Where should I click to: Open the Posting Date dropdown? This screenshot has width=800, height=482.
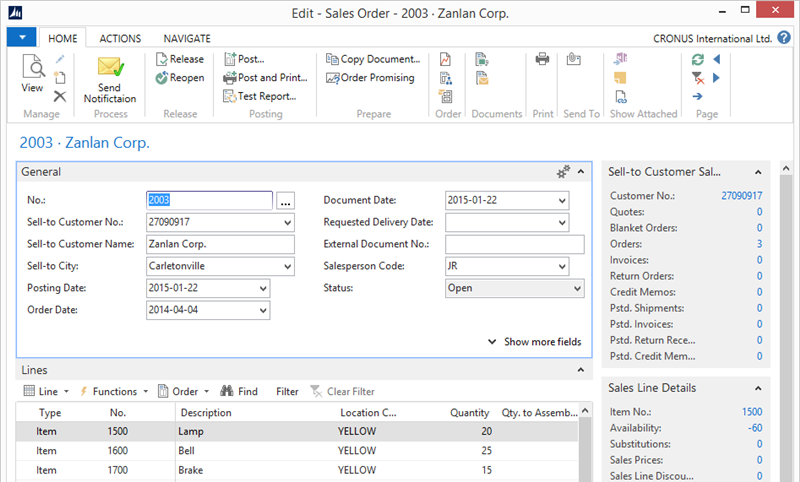[263, 288]
